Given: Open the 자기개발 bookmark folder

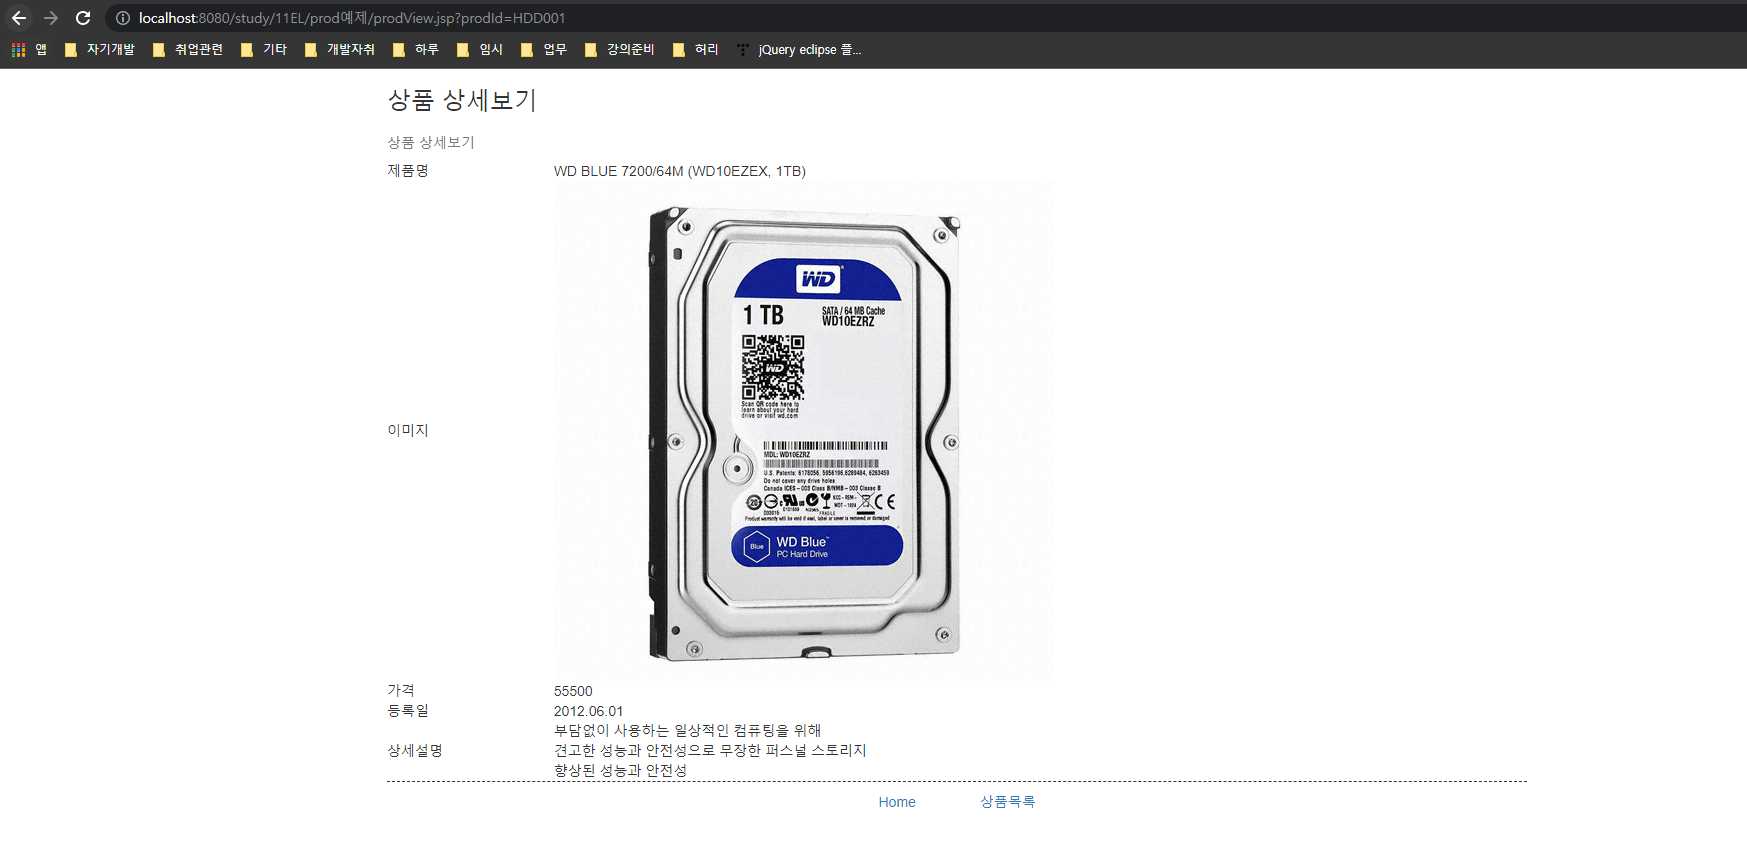Looking at the screenshot, I should (99, 49).
